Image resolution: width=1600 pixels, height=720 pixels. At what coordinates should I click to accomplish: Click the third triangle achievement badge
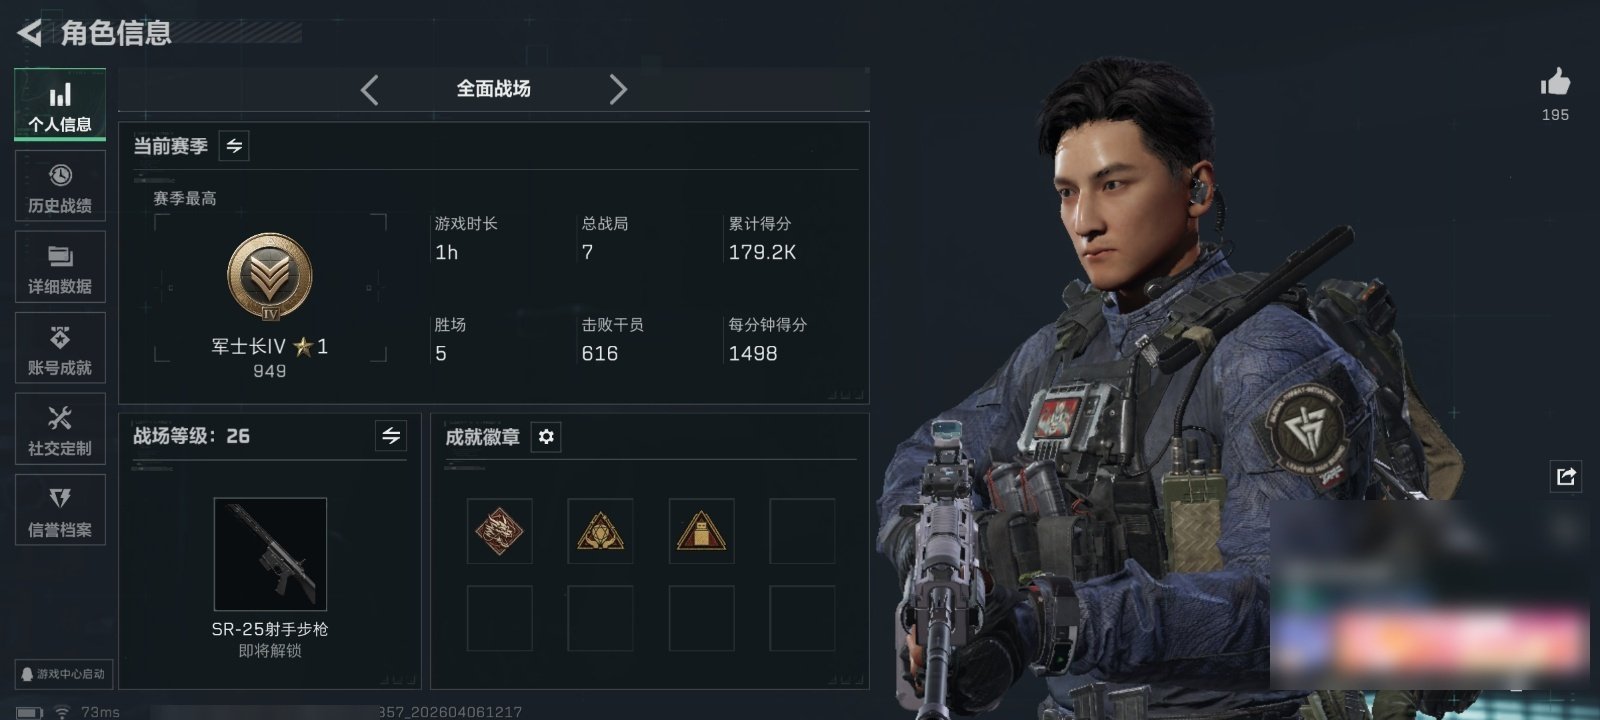click(701, 531)
